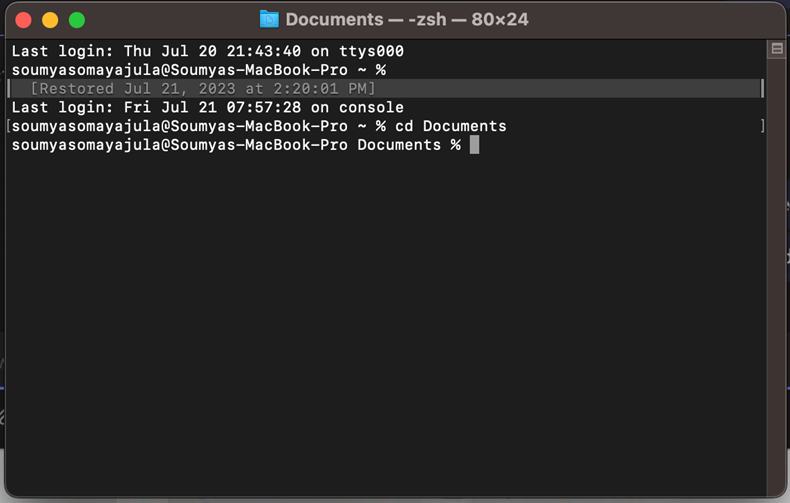Click the split pane icon above scrollbar
This screenshot has width=790, height=503.
pyautogui.click(x=777, y=49)
